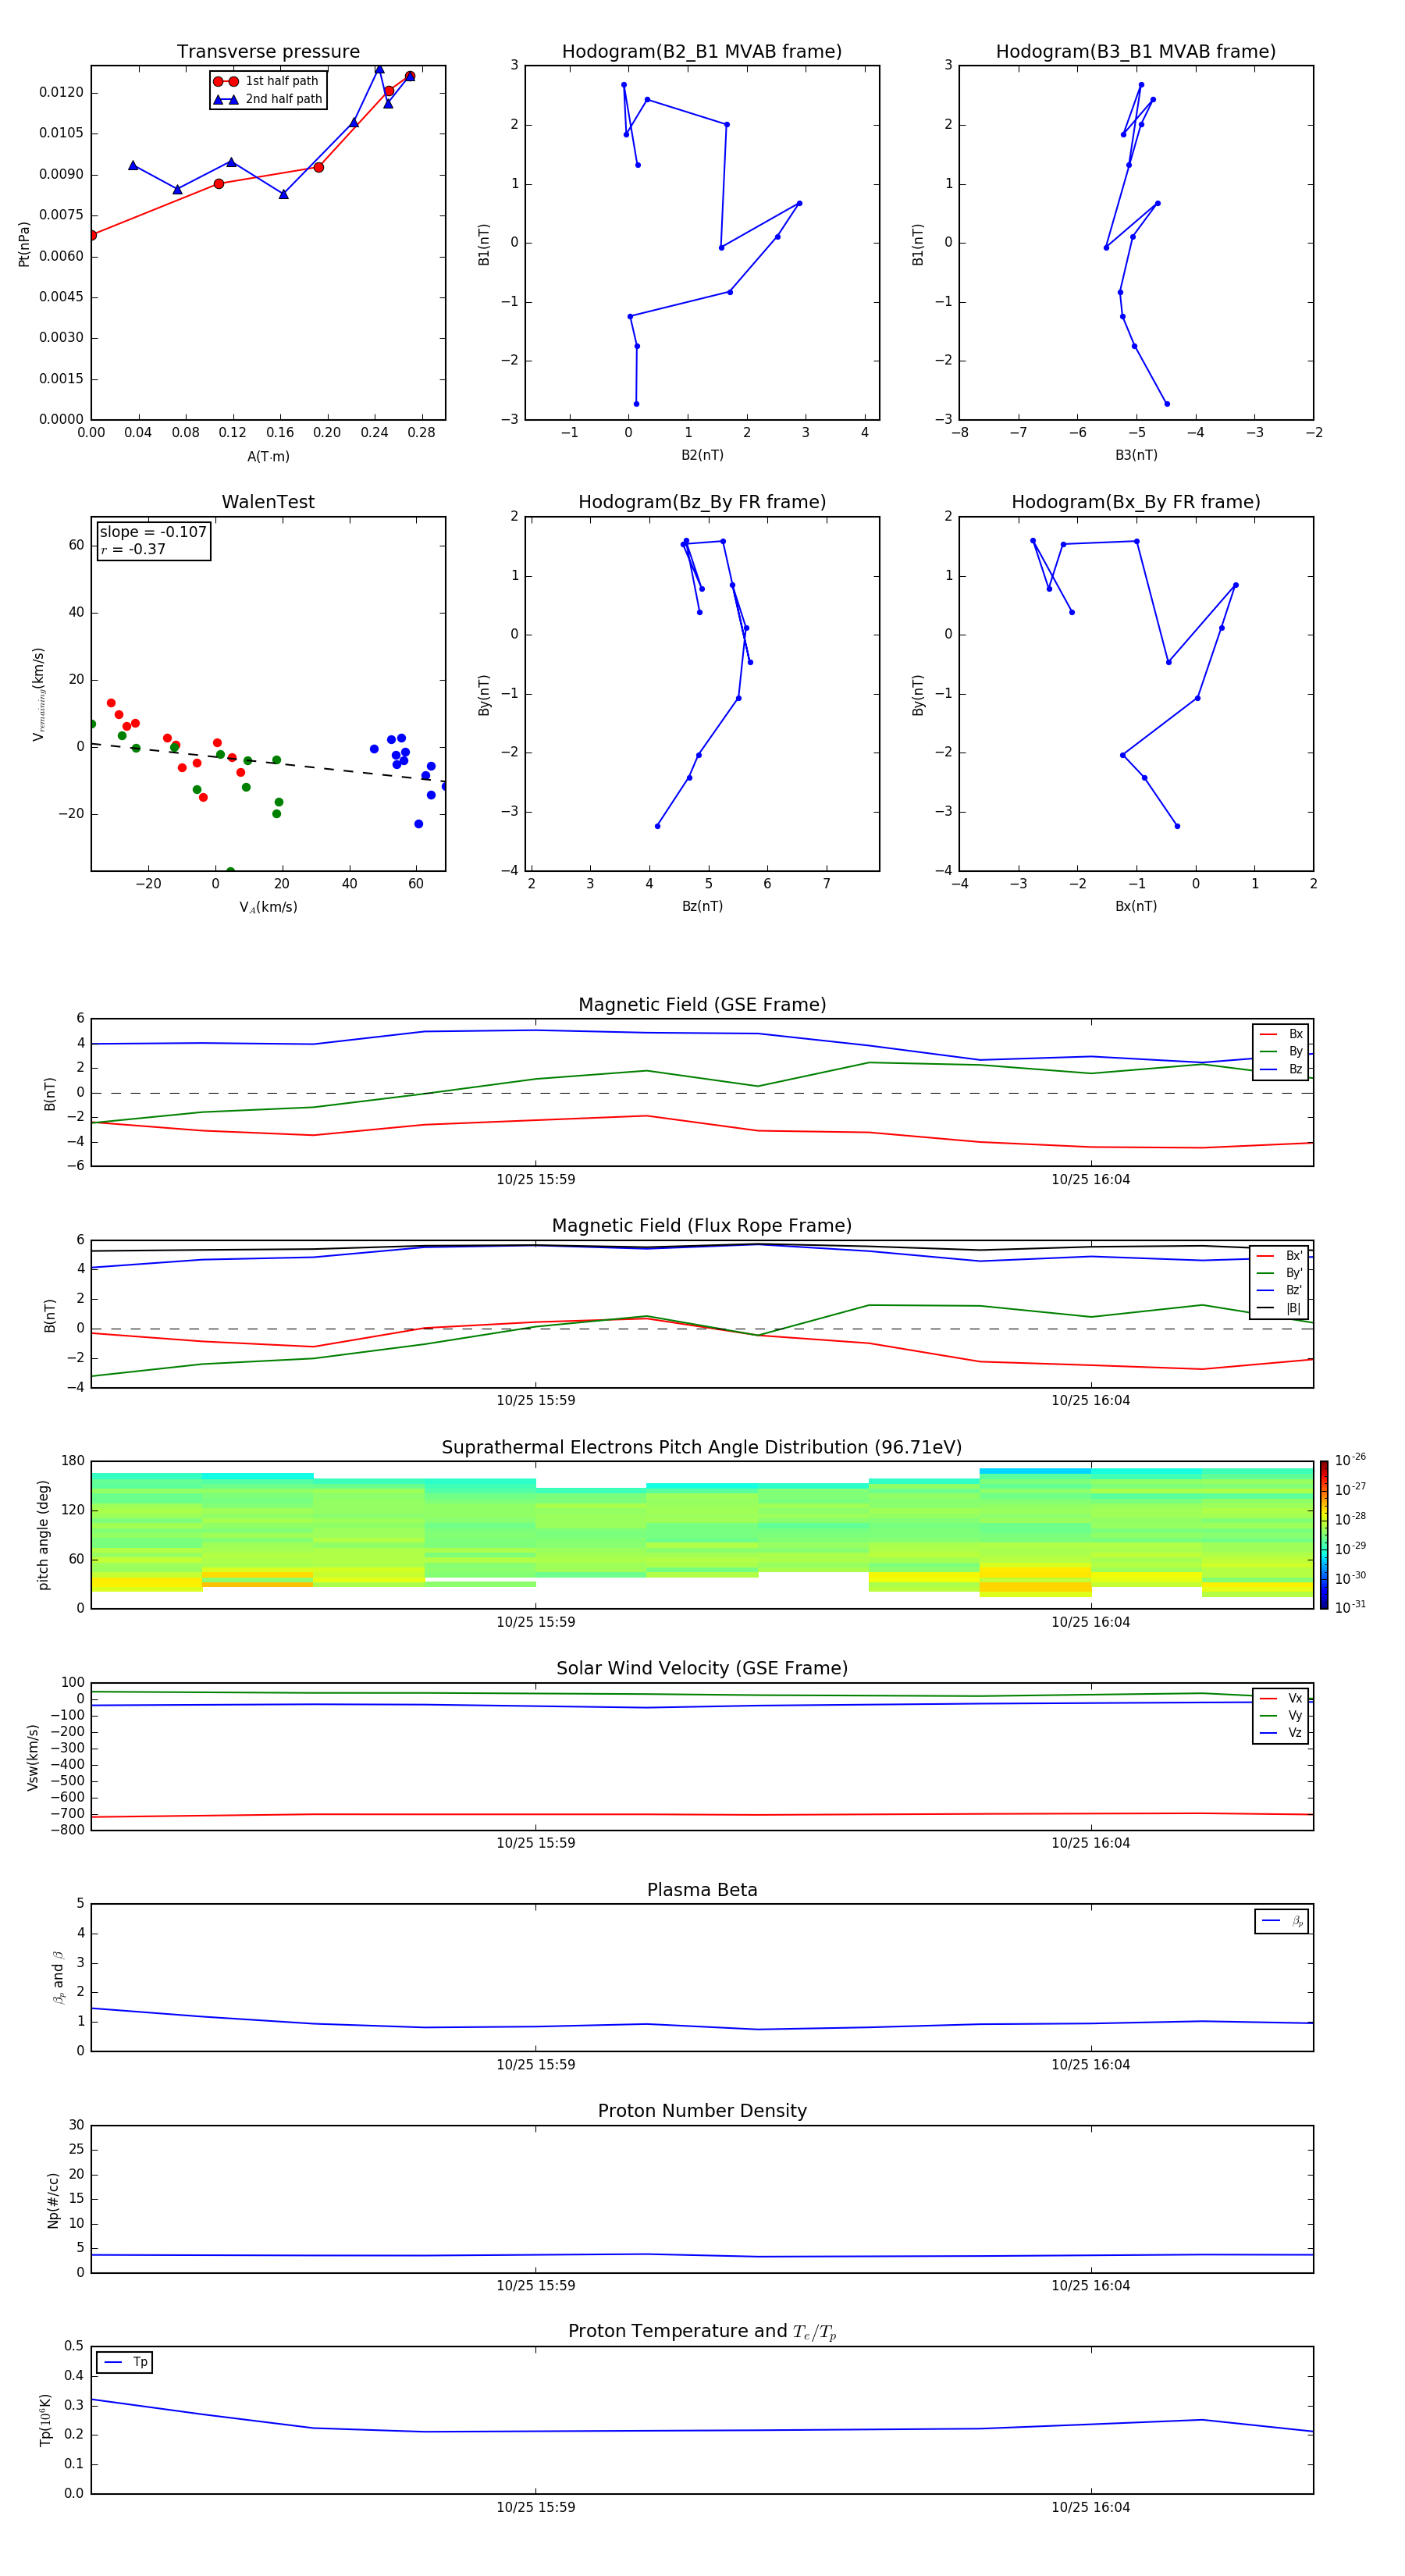1405x2576 pixels.
Task: Click '1st half path' legend entry
Action: pos(266,81)
